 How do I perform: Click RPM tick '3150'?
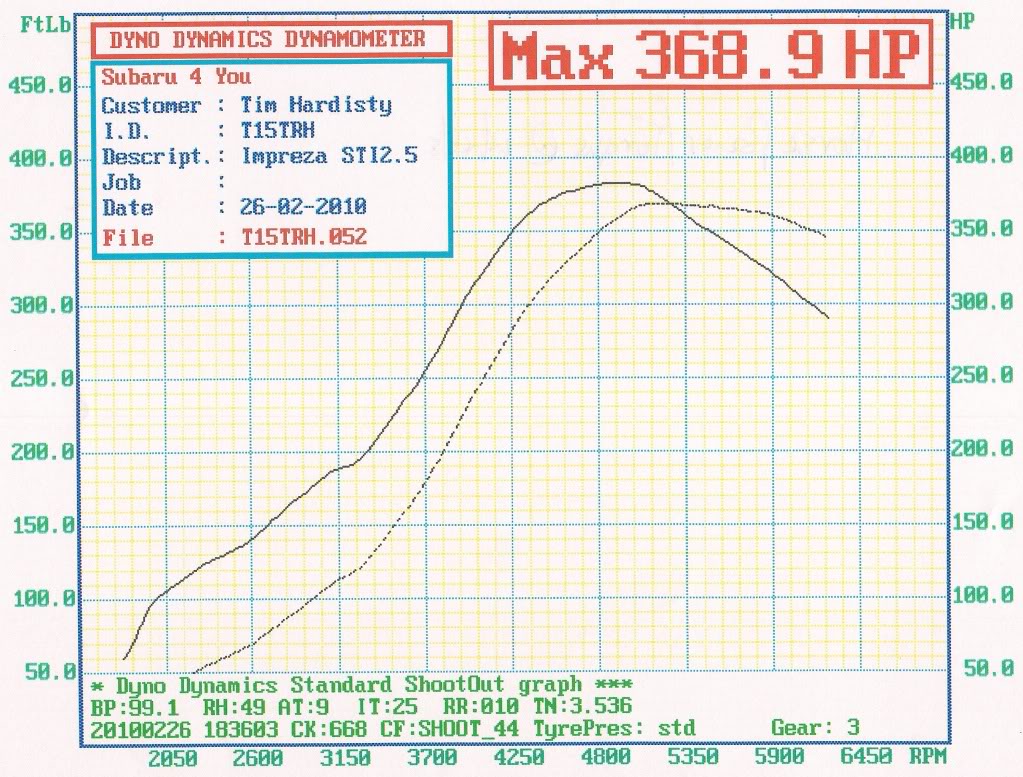(x=345, y=758)
